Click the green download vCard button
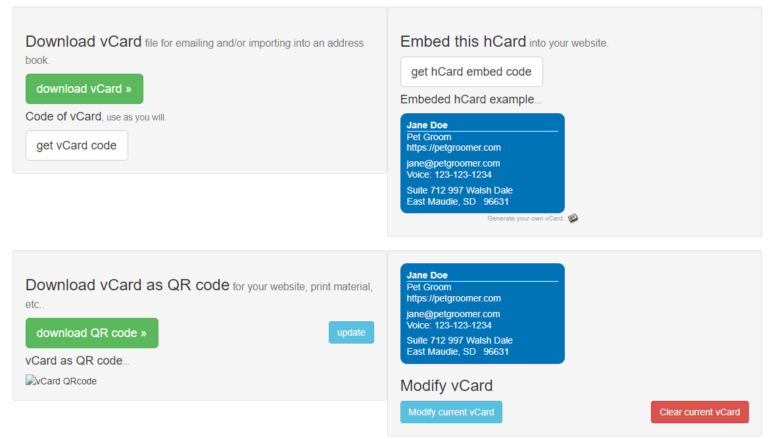The width and height of the screenshot is (768, 439). [x=84, y=89]
